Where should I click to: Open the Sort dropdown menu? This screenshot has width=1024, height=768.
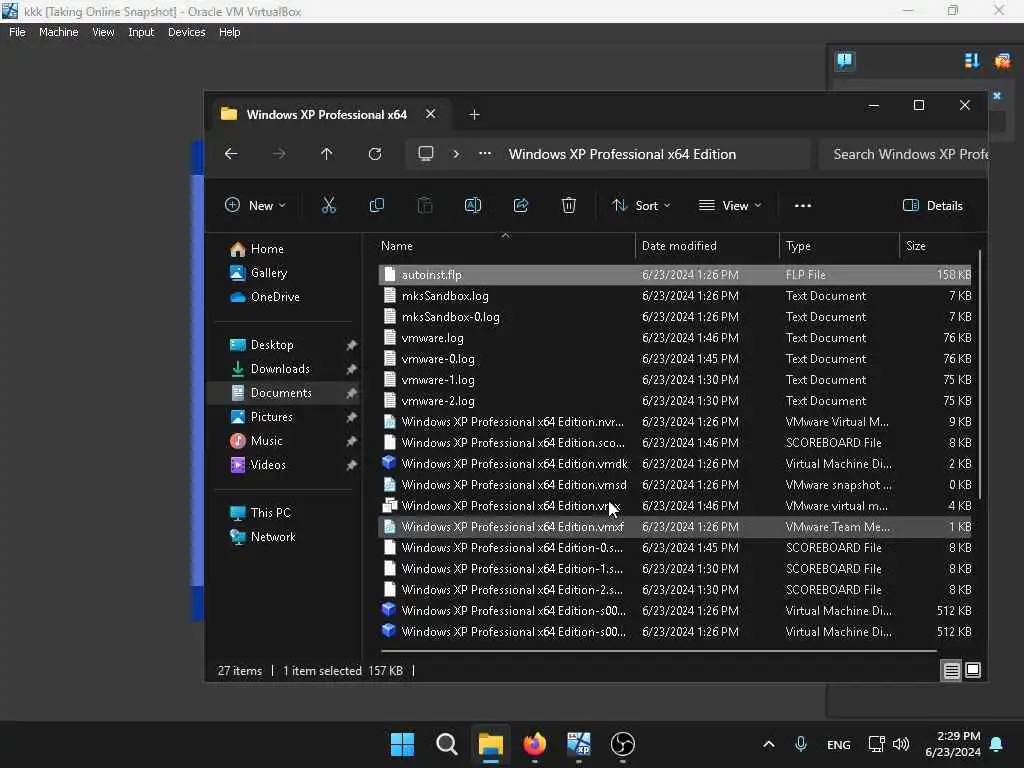click(x=641, y=205)
